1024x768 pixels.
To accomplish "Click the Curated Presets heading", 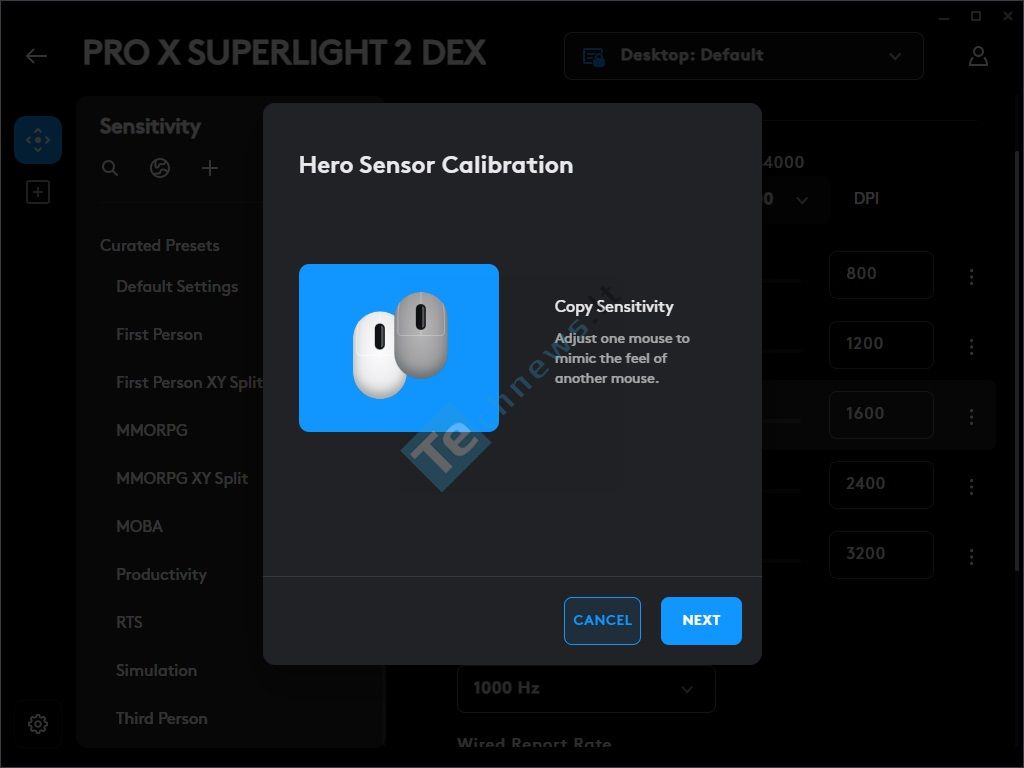I will (159, 246).
